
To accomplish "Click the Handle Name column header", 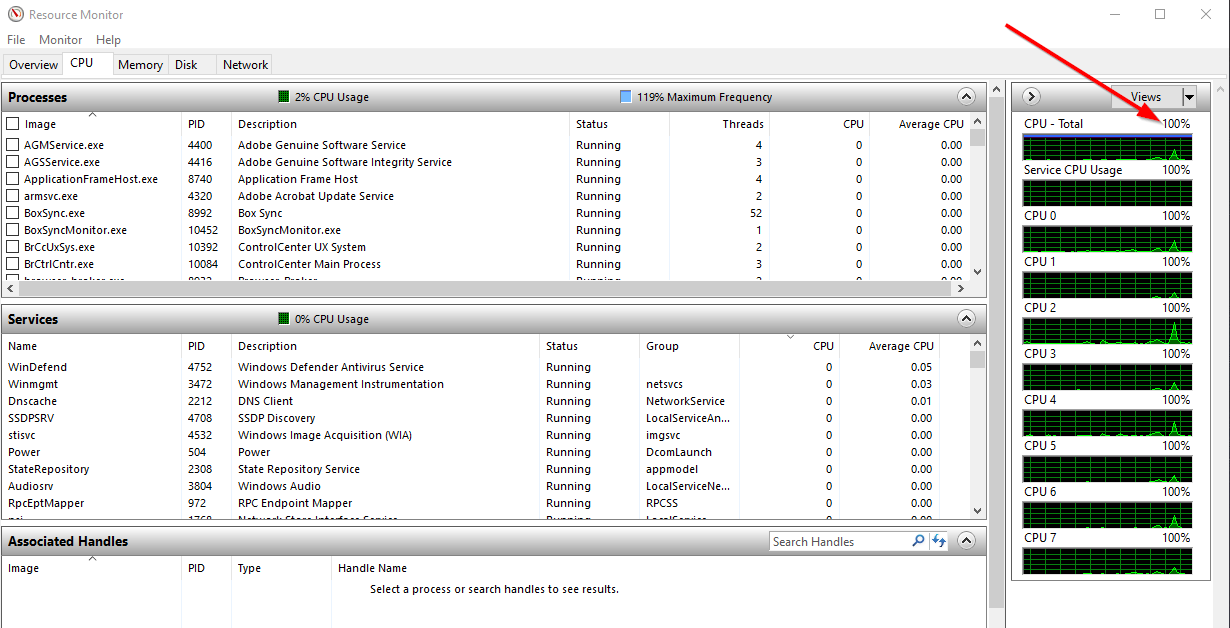I will tap(372, 568).
